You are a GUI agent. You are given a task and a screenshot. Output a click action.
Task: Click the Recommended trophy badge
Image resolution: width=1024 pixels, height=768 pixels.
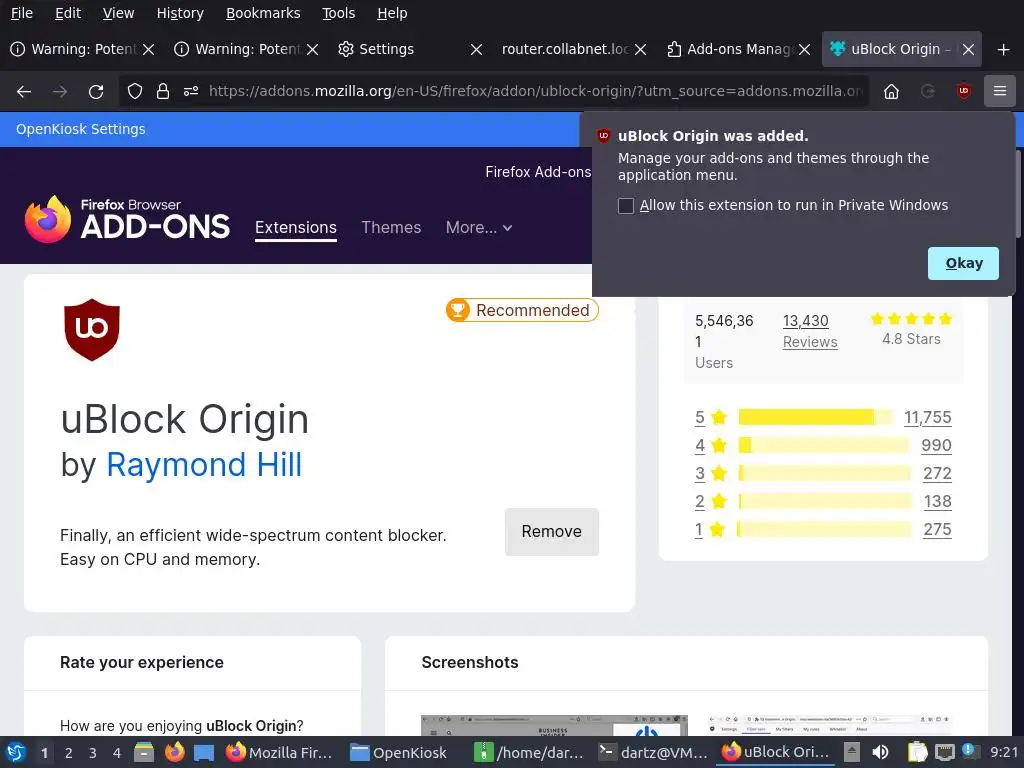tap(522, 310)
